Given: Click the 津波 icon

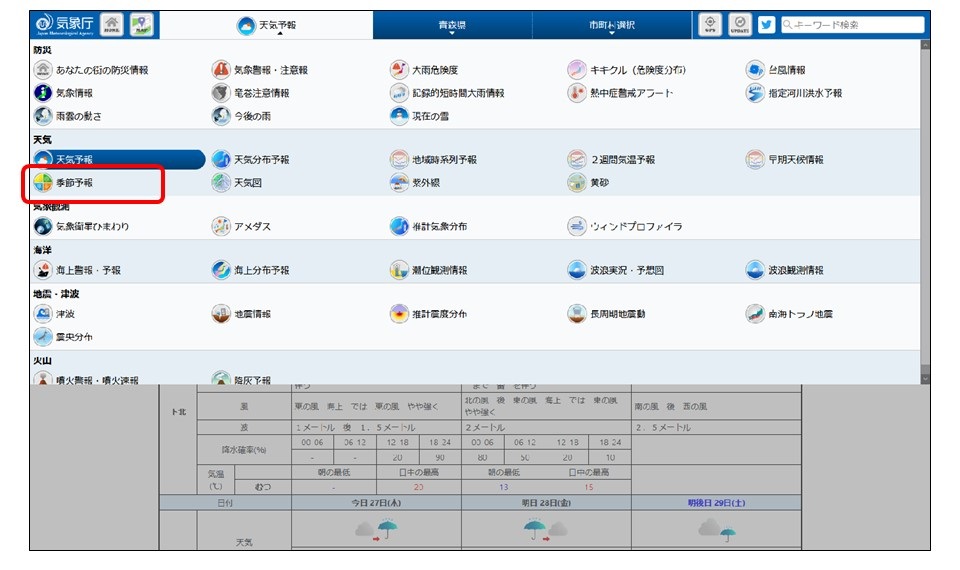Looking at the screenshot, I should click(42, 313).
